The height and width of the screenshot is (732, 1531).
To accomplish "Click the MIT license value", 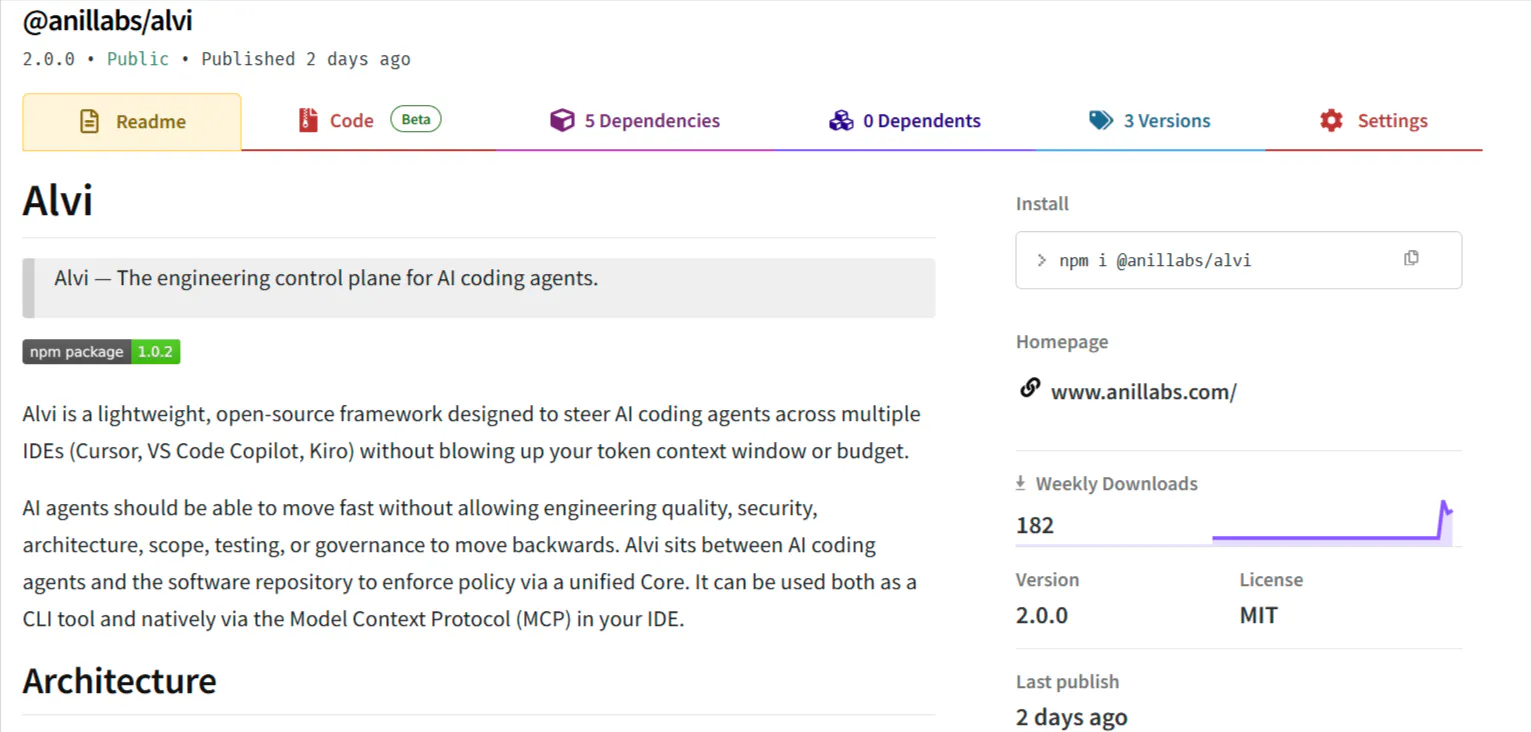I will (1259, 615).
